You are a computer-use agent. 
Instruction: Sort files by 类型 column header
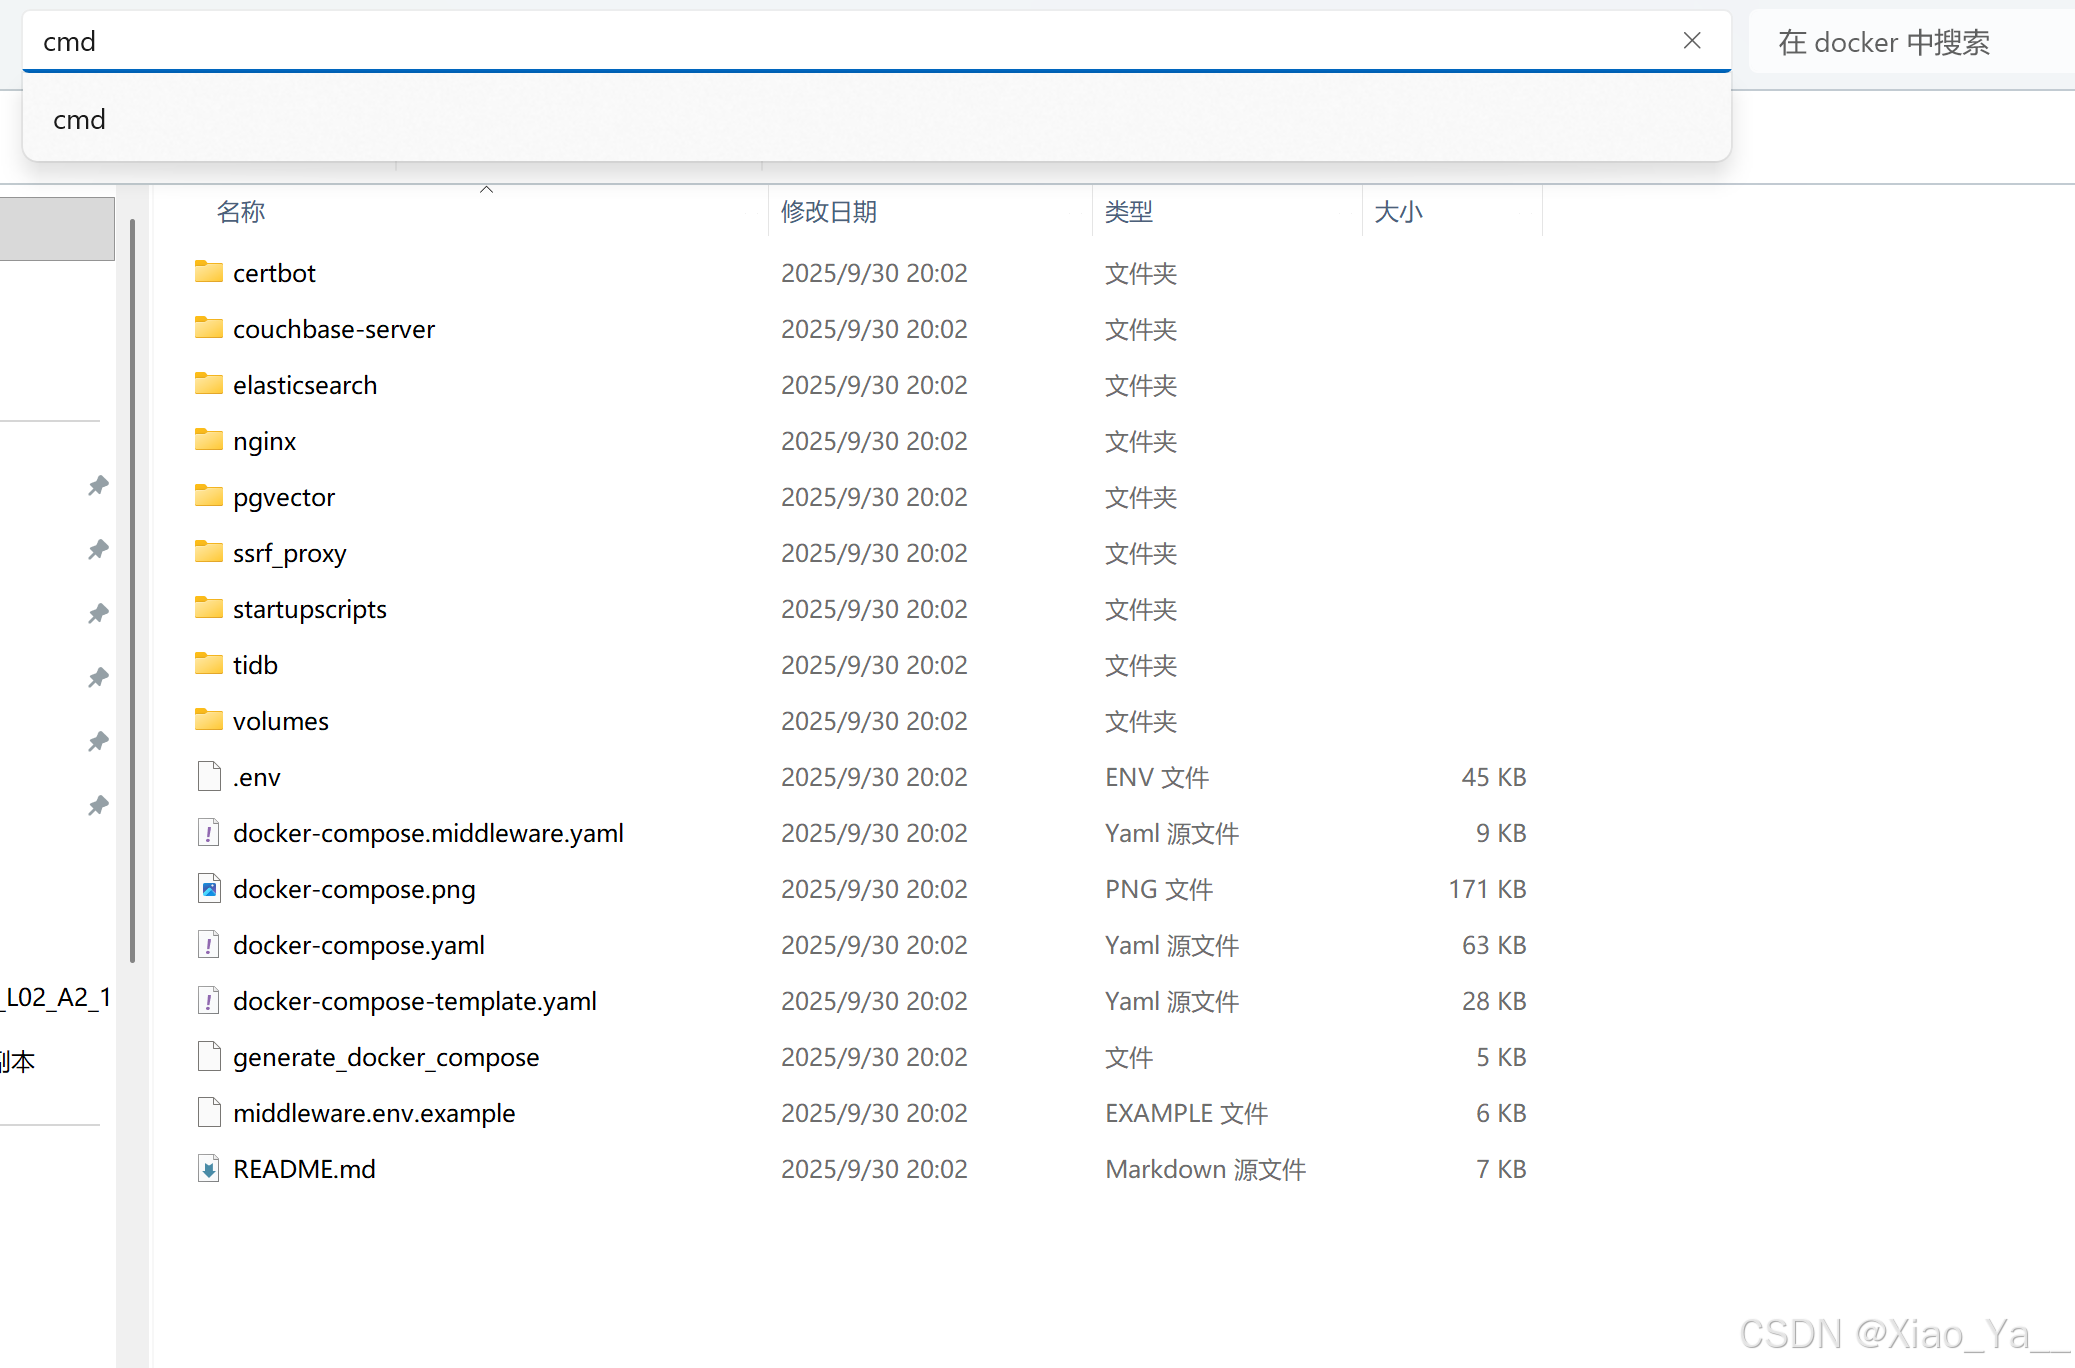coord(1128,212)
